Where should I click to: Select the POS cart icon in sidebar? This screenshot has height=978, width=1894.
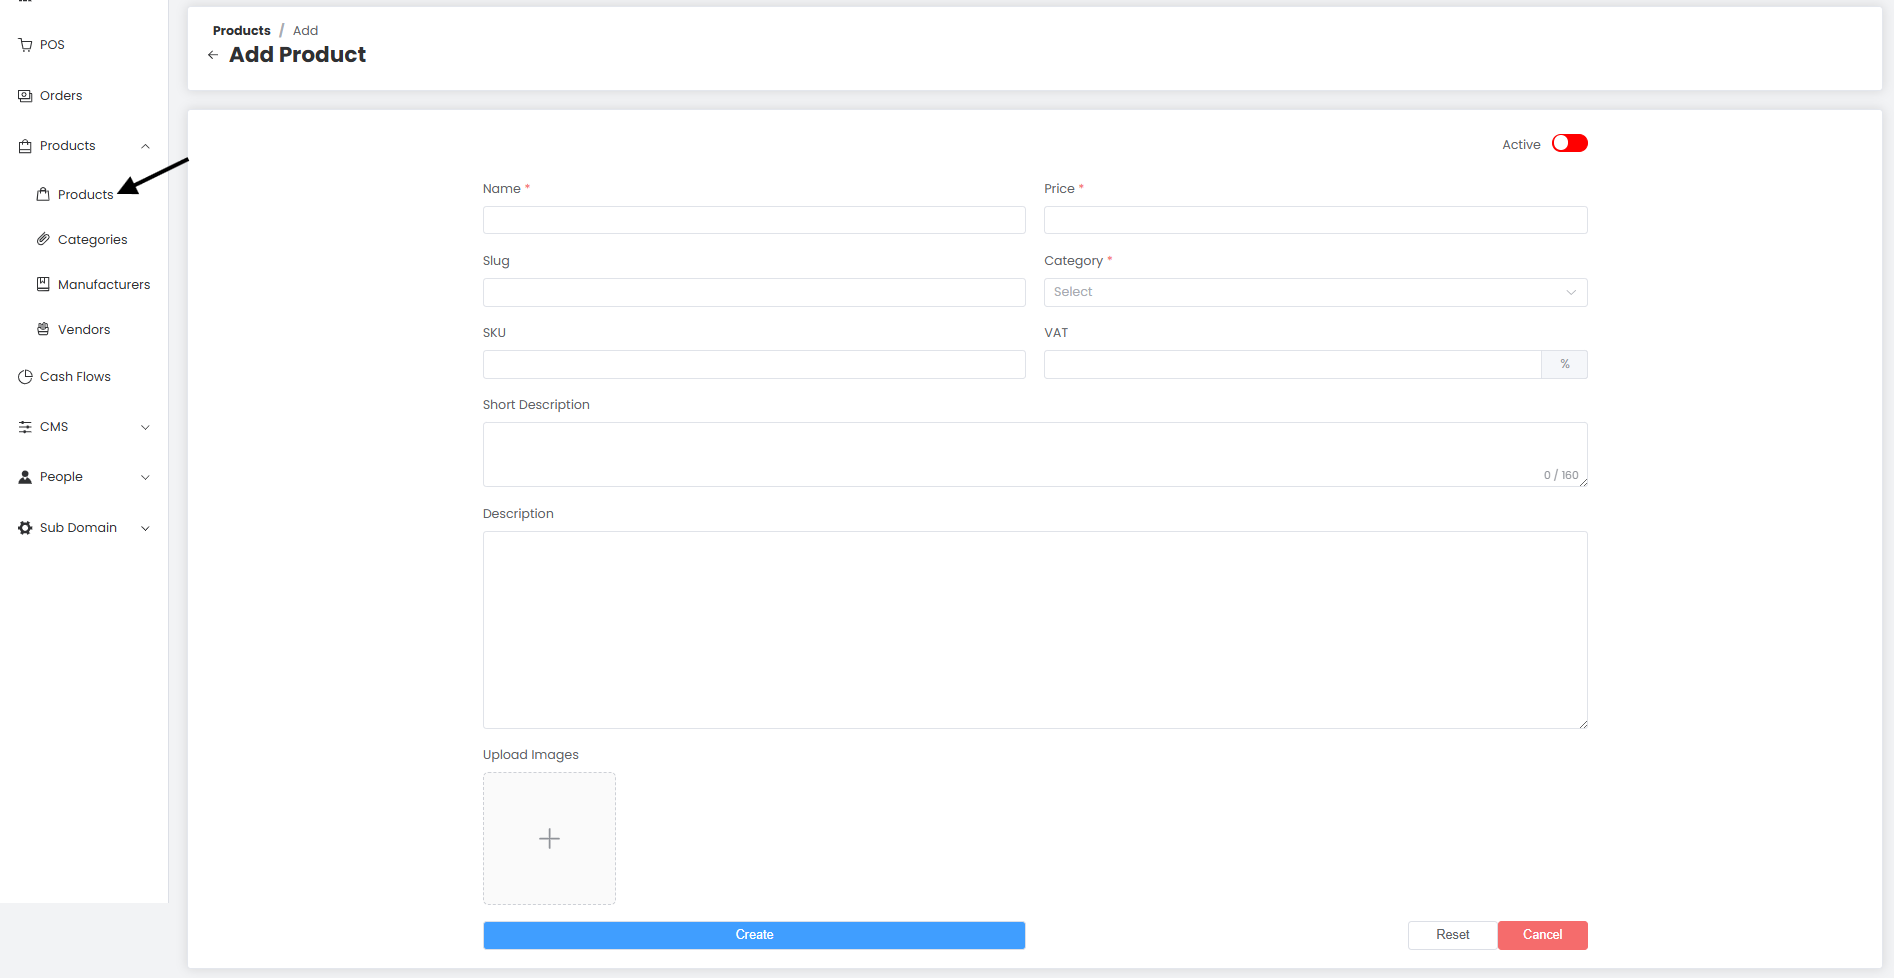(x=24, y=44)
